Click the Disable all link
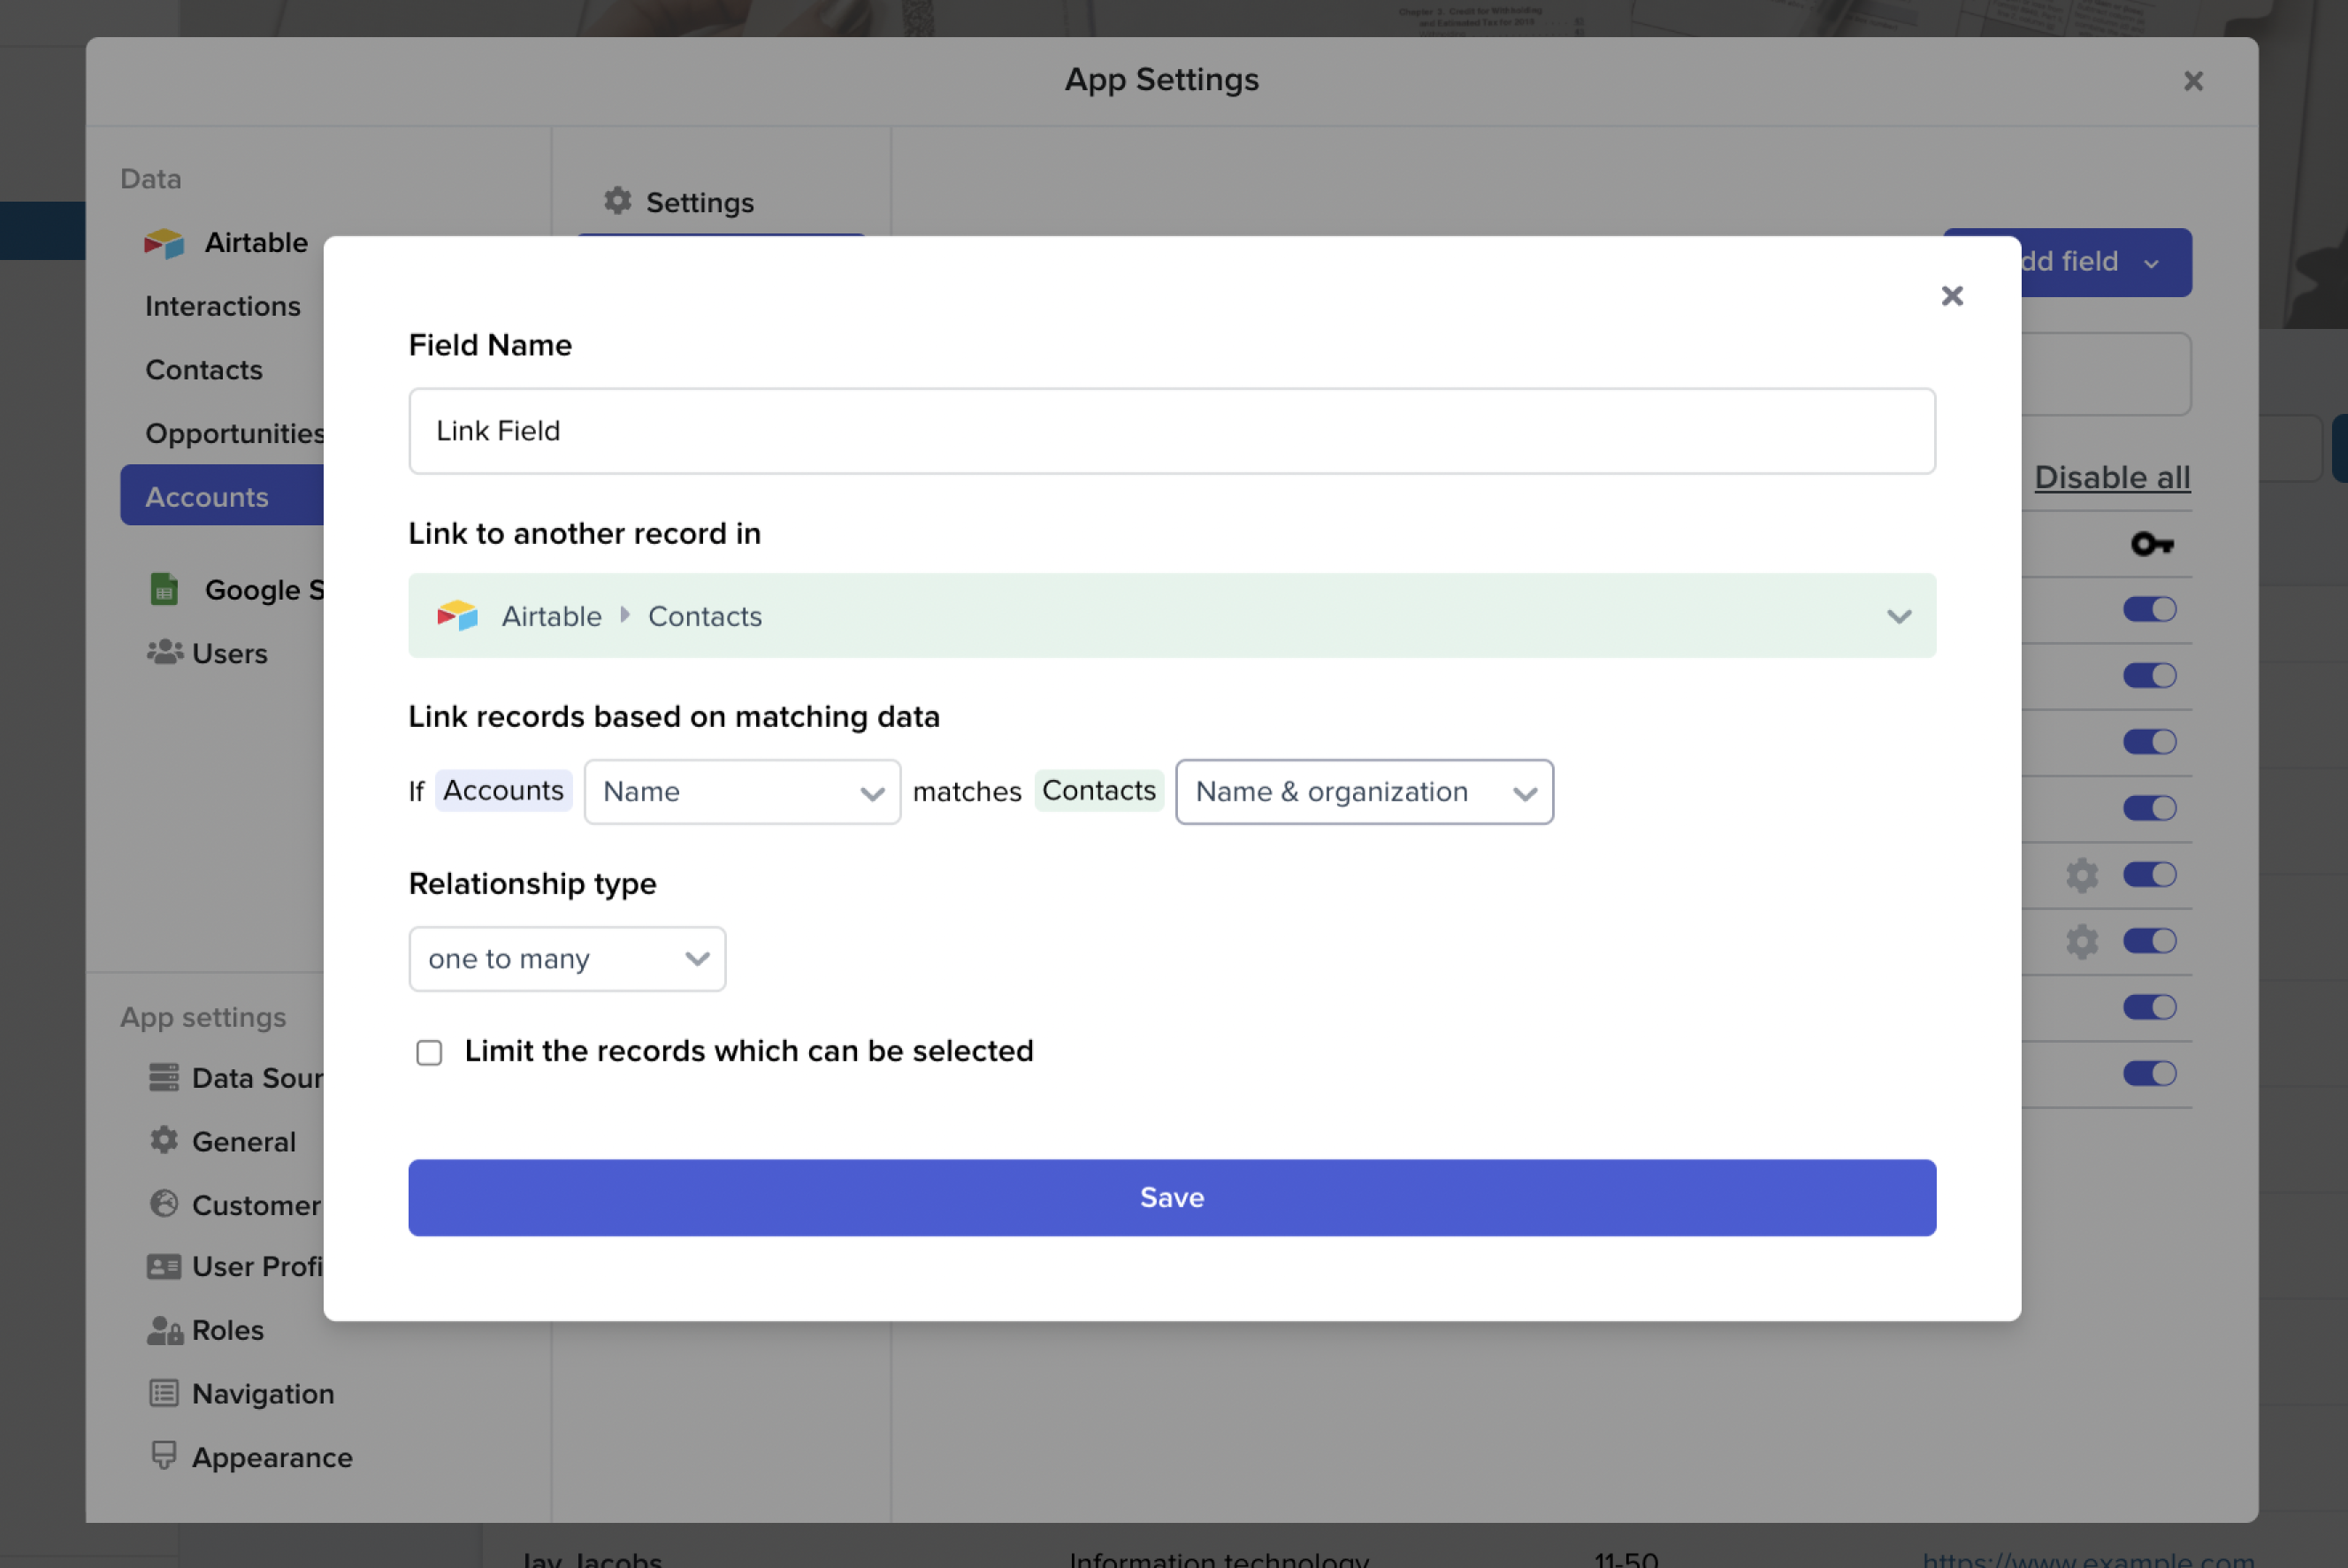Image resolution: width=2348 pixels, height=1568 pixels. click(2112, 478)
